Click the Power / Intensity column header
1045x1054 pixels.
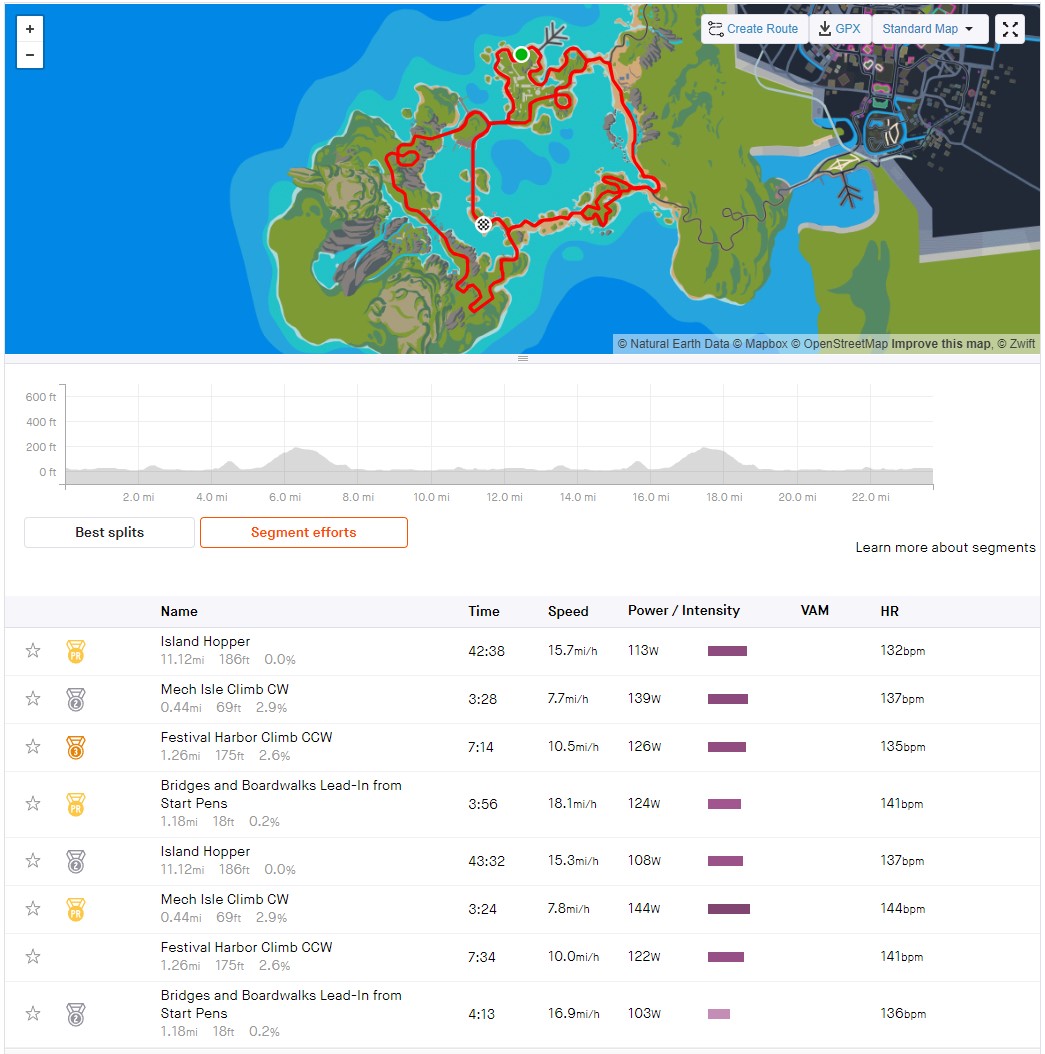(x=683, y=610)
